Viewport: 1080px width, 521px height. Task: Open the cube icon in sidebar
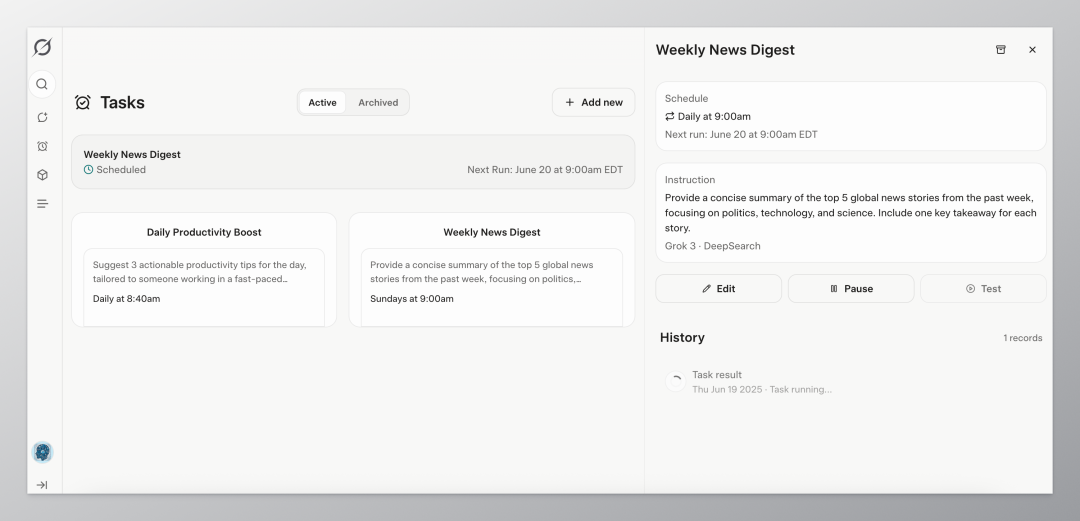[42, 175]
